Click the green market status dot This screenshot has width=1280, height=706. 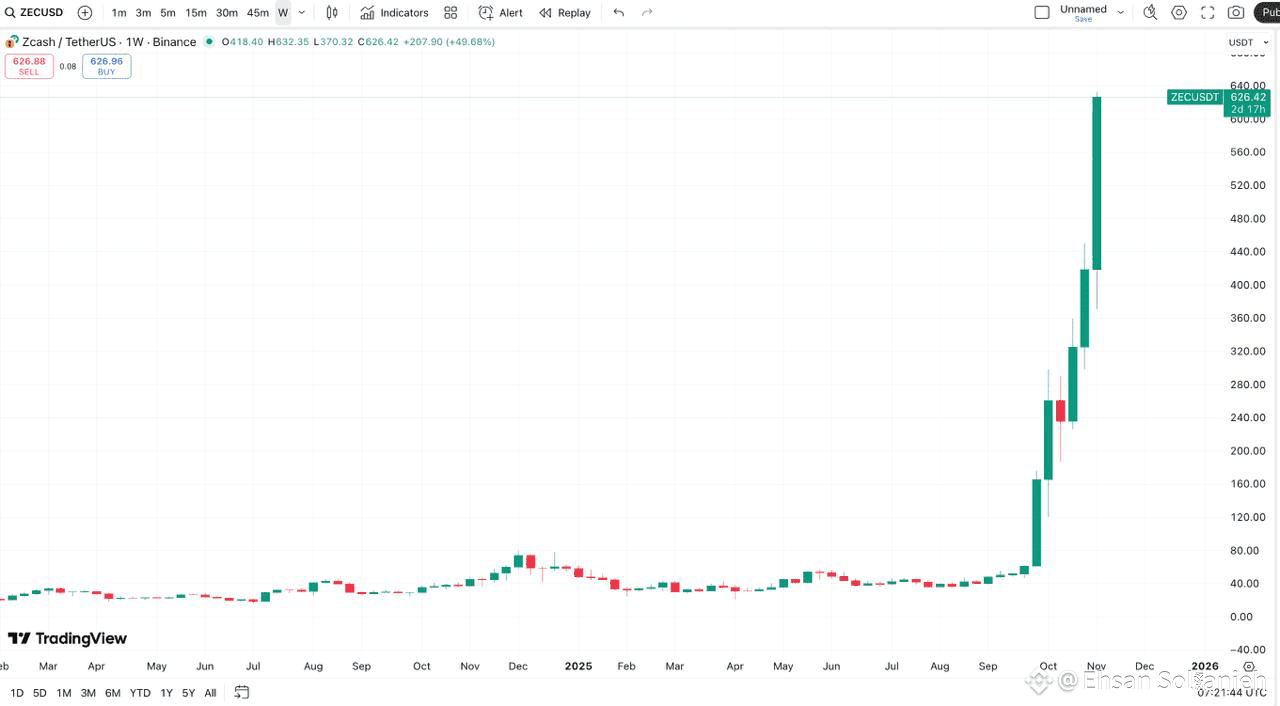tap(209, 42)
